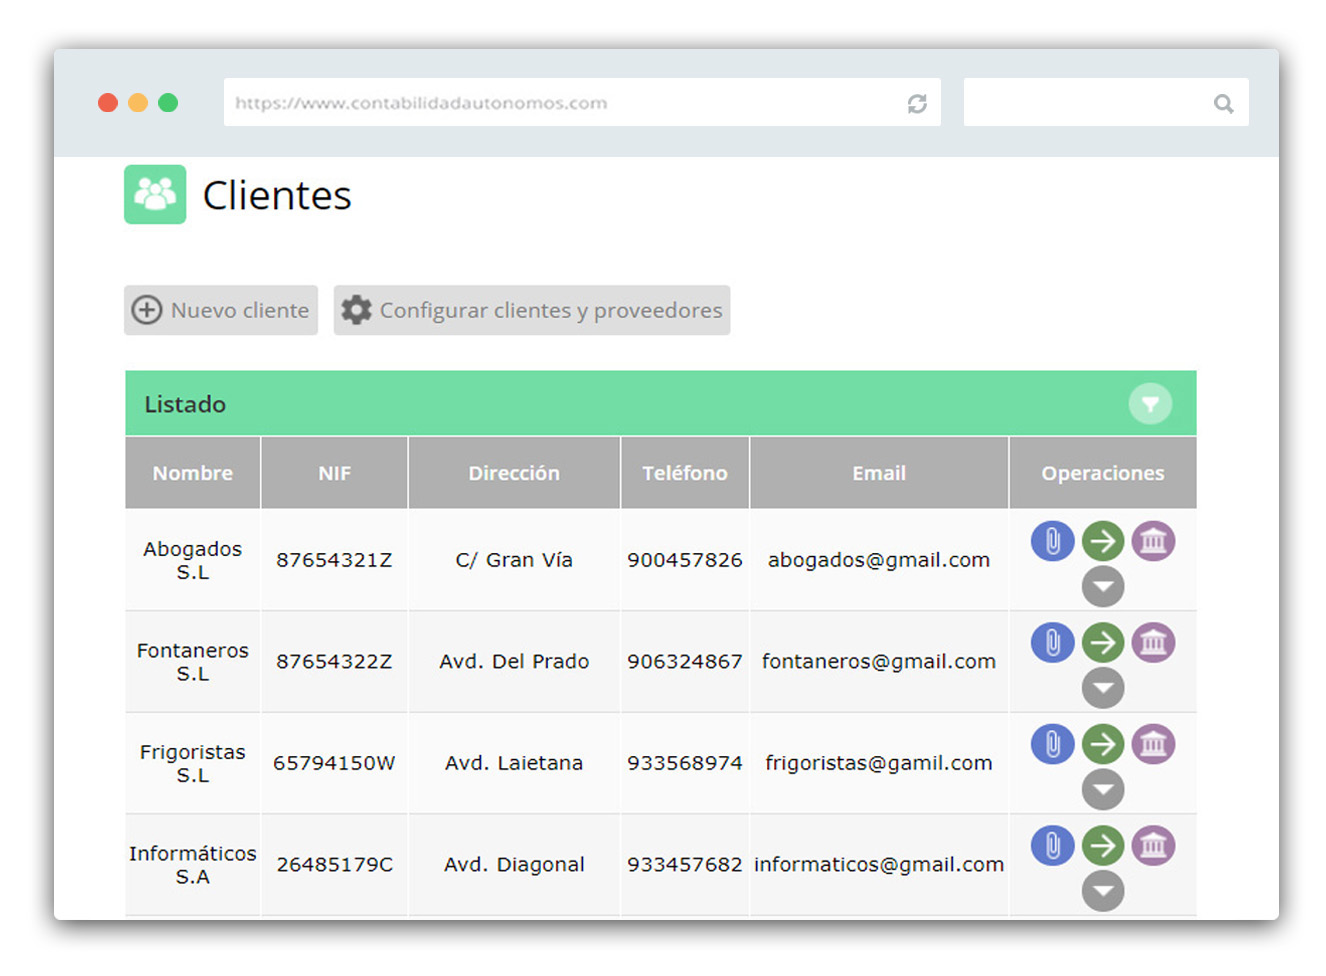This screenshot has width=1326, height=976.
Task: Click the green arrow icon for Abogados S.L
Action: point(1103,541)
